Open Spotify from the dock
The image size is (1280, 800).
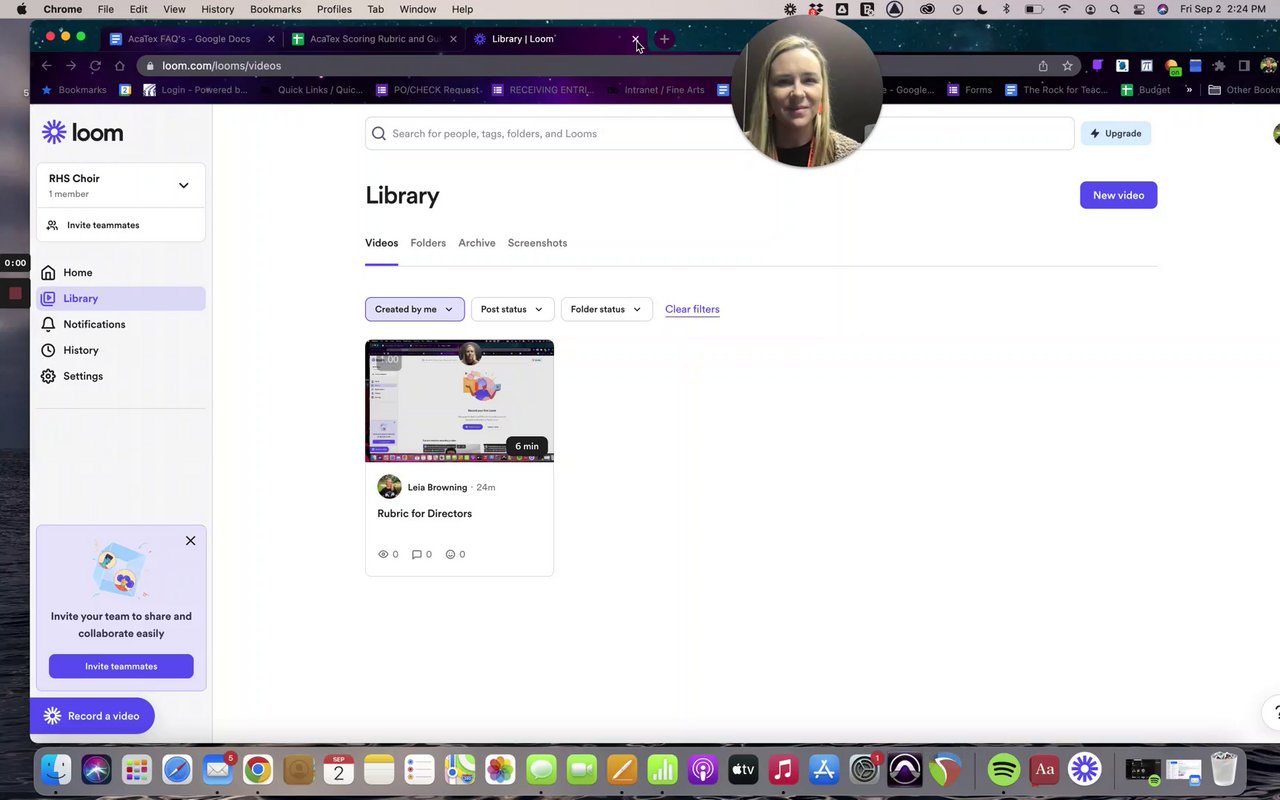pos(1003,770)
